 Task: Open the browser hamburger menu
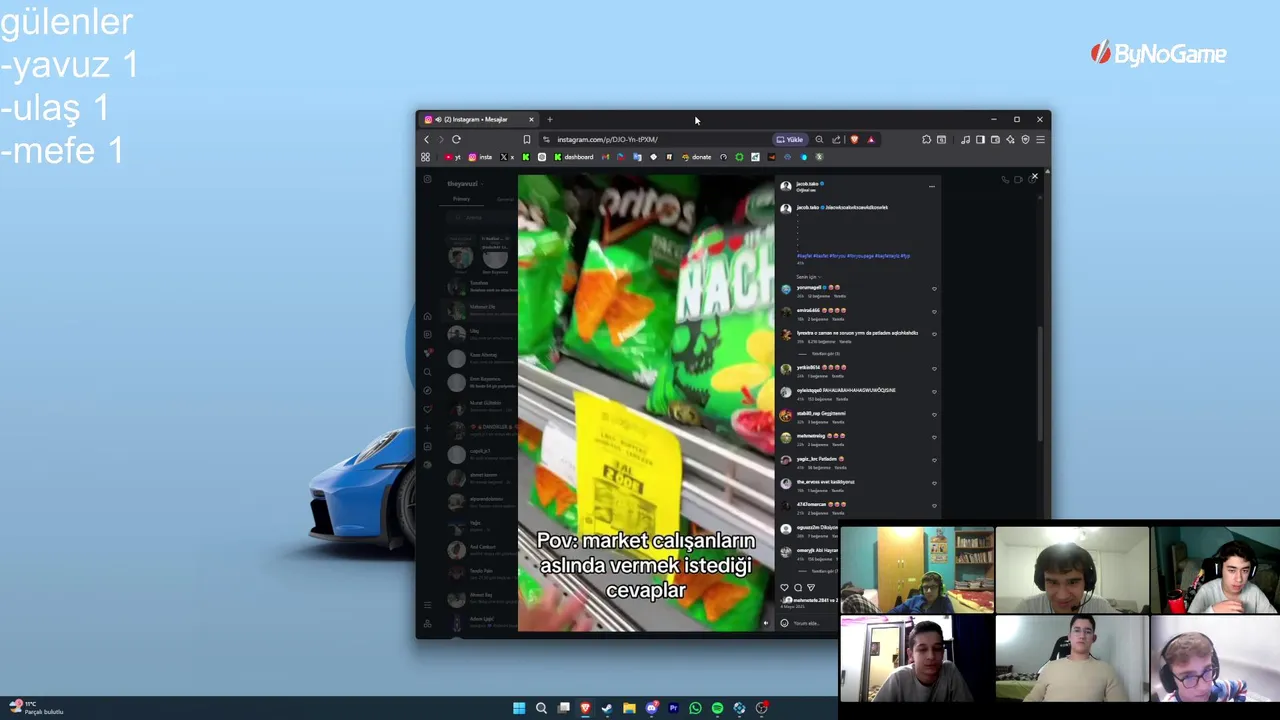(1041, 139)
